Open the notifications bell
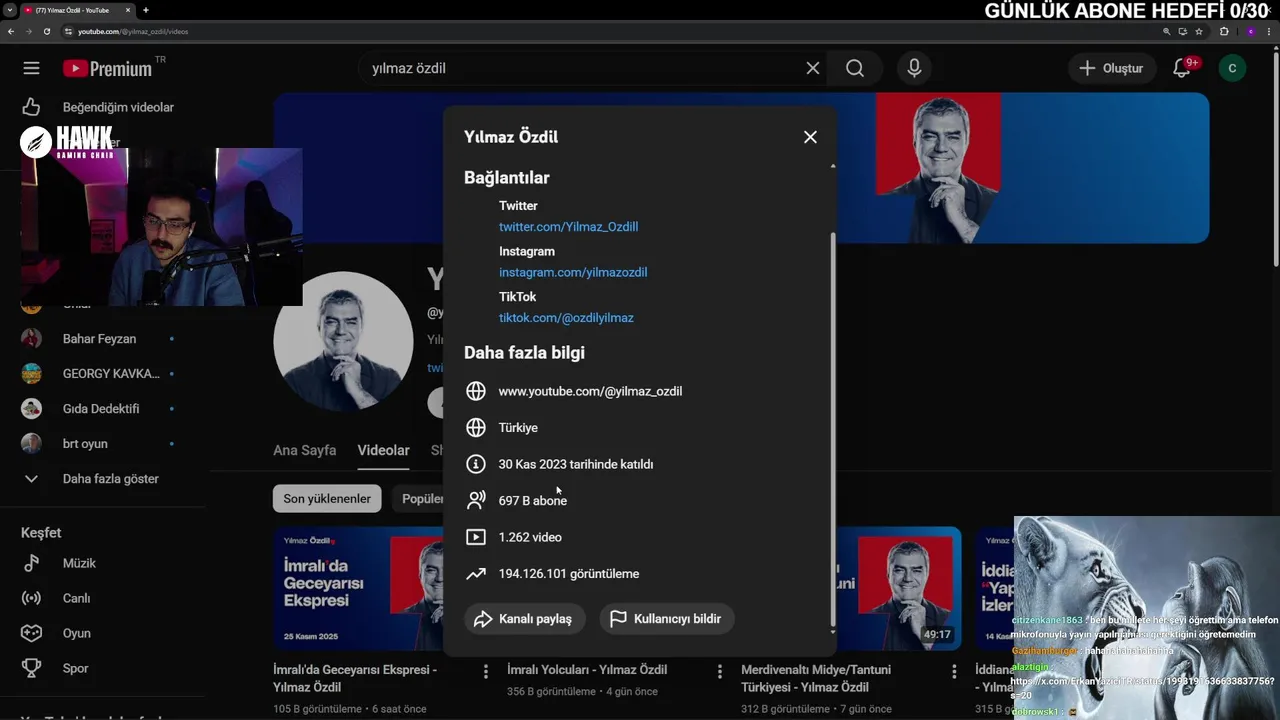 pyautogui.click(x=1182, y=68)
